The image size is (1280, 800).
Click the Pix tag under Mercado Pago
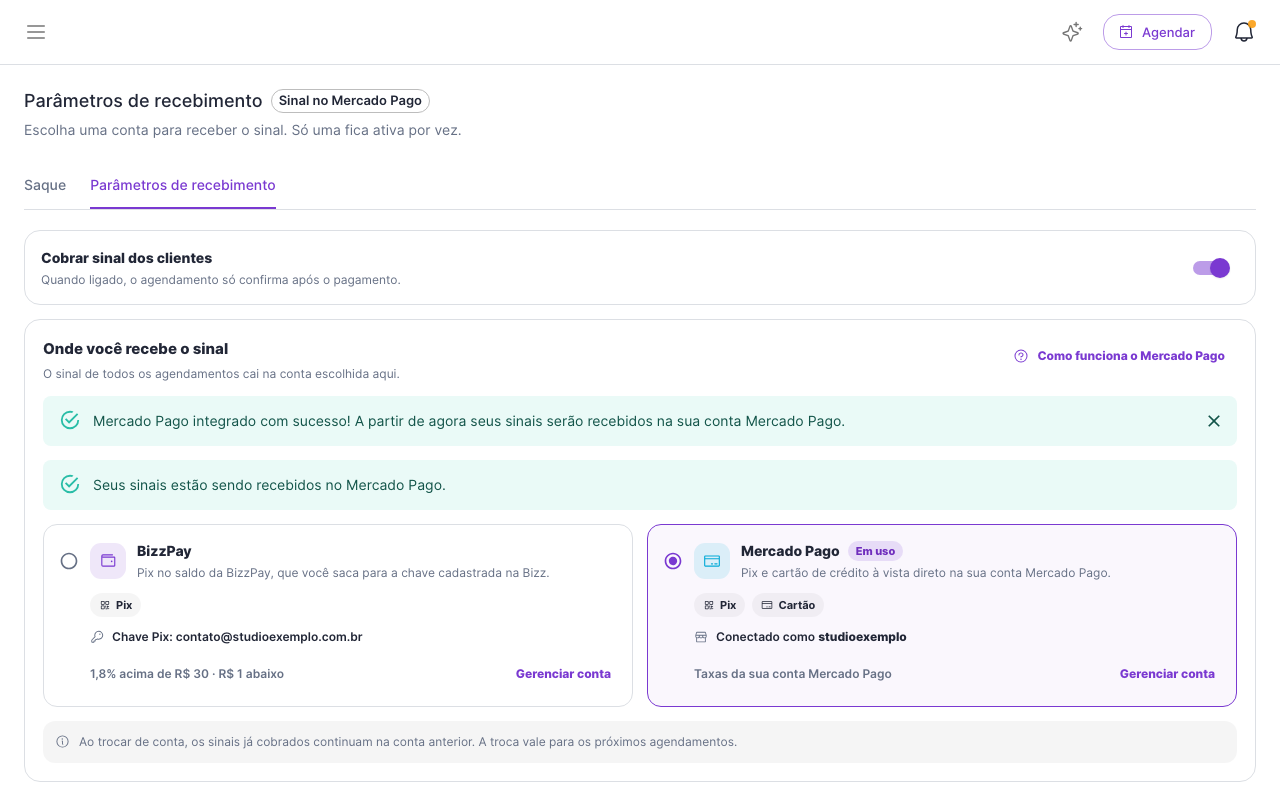click(720, 605)
